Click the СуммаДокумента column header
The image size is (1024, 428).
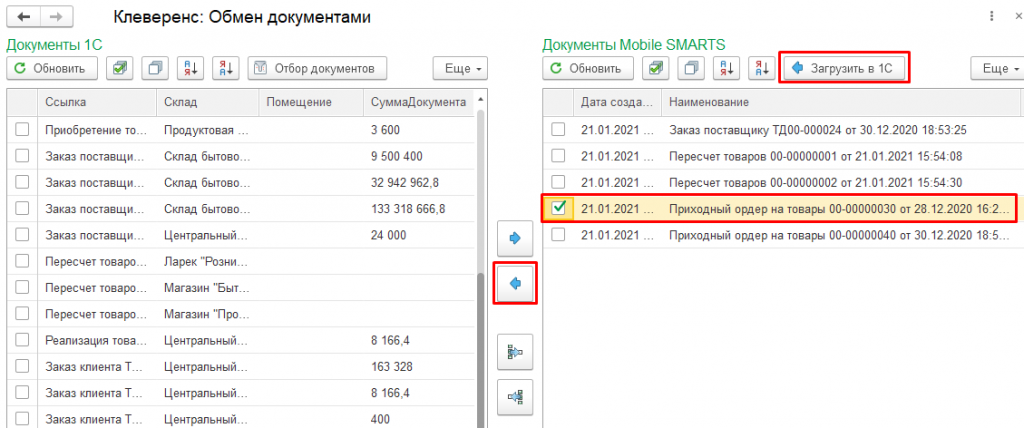click(x=416, y=102)
